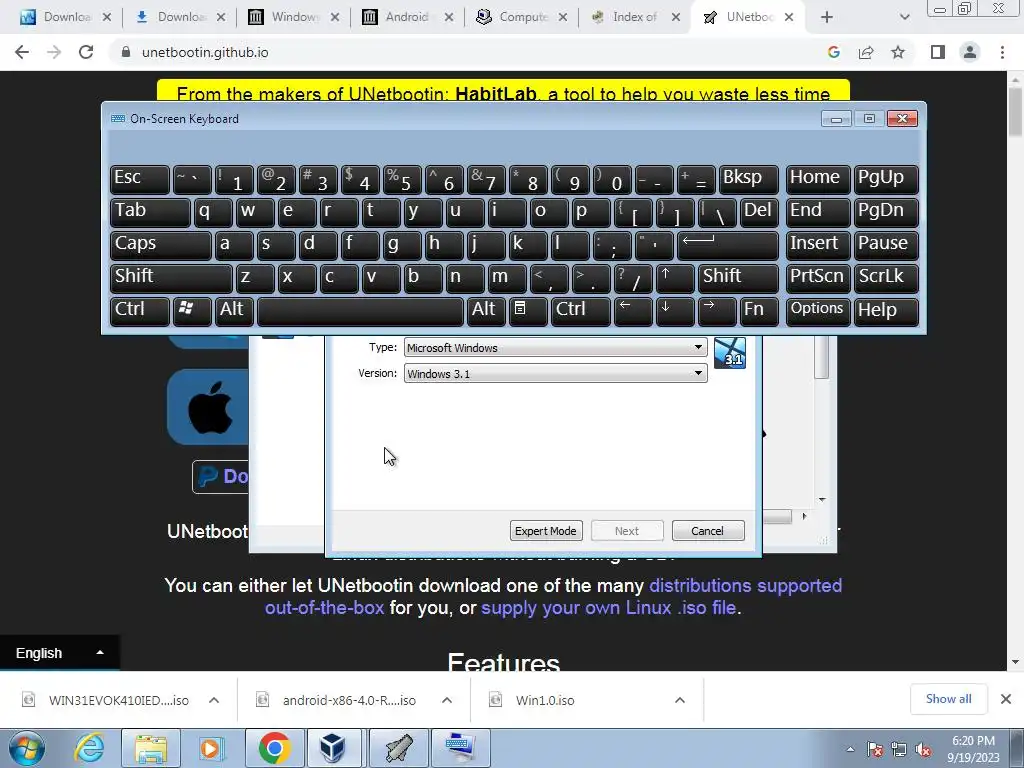Click Show all downloads
Screen dimensions: 1024x768
click(x=948, y=699)
